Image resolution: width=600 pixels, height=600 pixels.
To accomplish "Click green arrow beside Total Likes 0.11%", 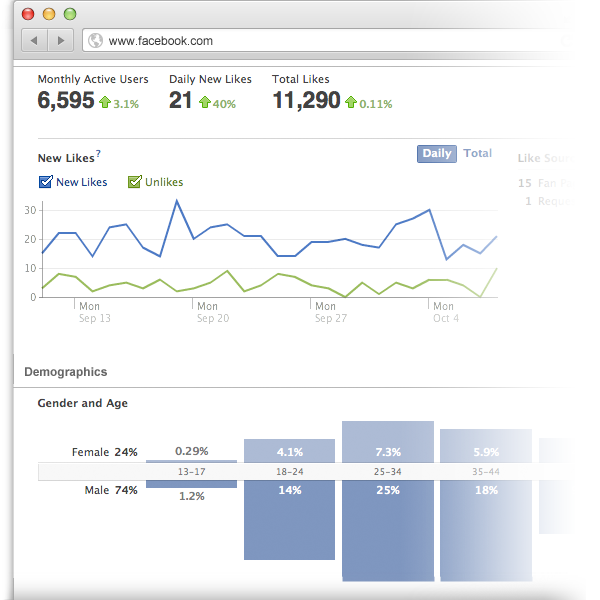I will 351,102.
